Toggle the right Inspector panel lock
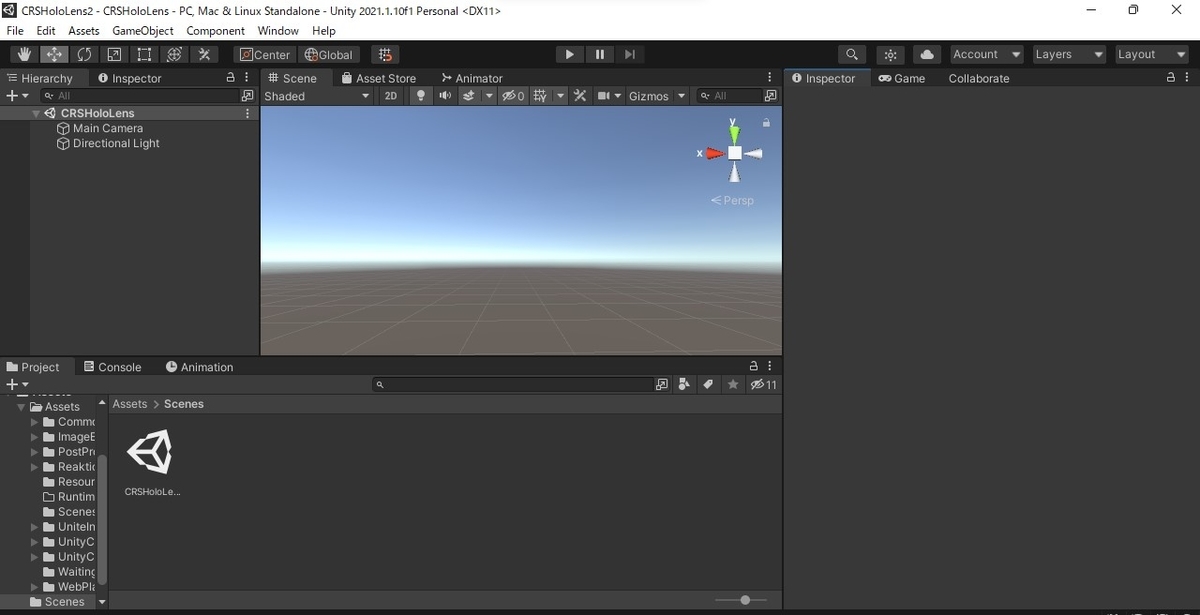1200x615 pixels. [x=1172, y=78]
